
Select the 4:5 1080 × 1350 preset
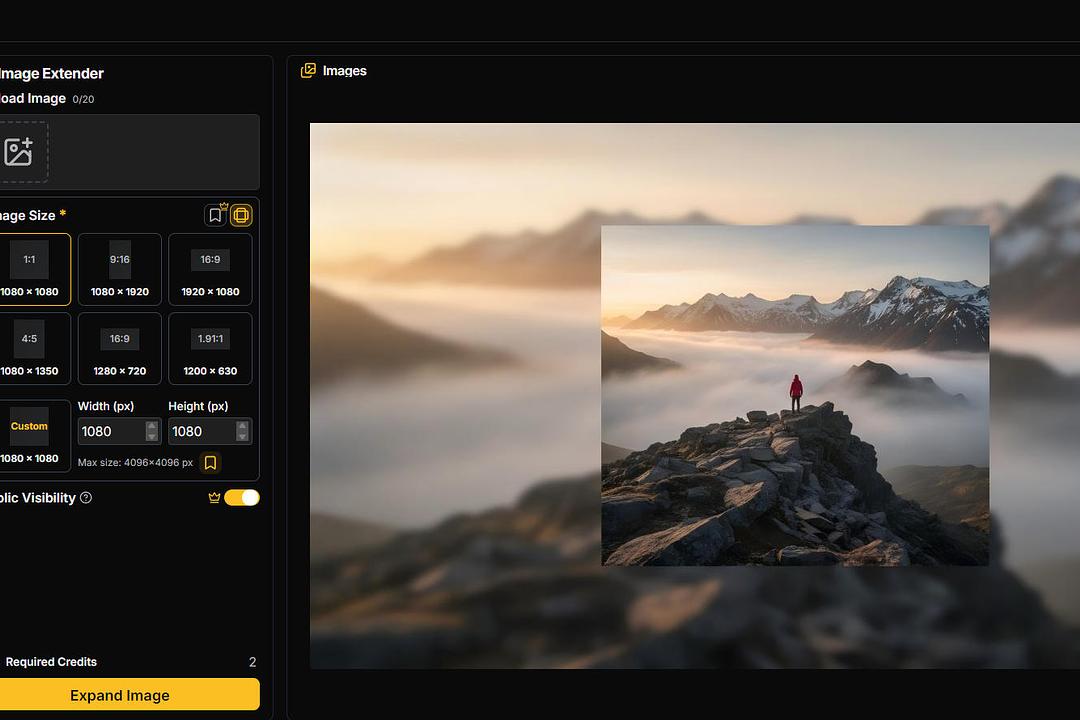(30, 348)
